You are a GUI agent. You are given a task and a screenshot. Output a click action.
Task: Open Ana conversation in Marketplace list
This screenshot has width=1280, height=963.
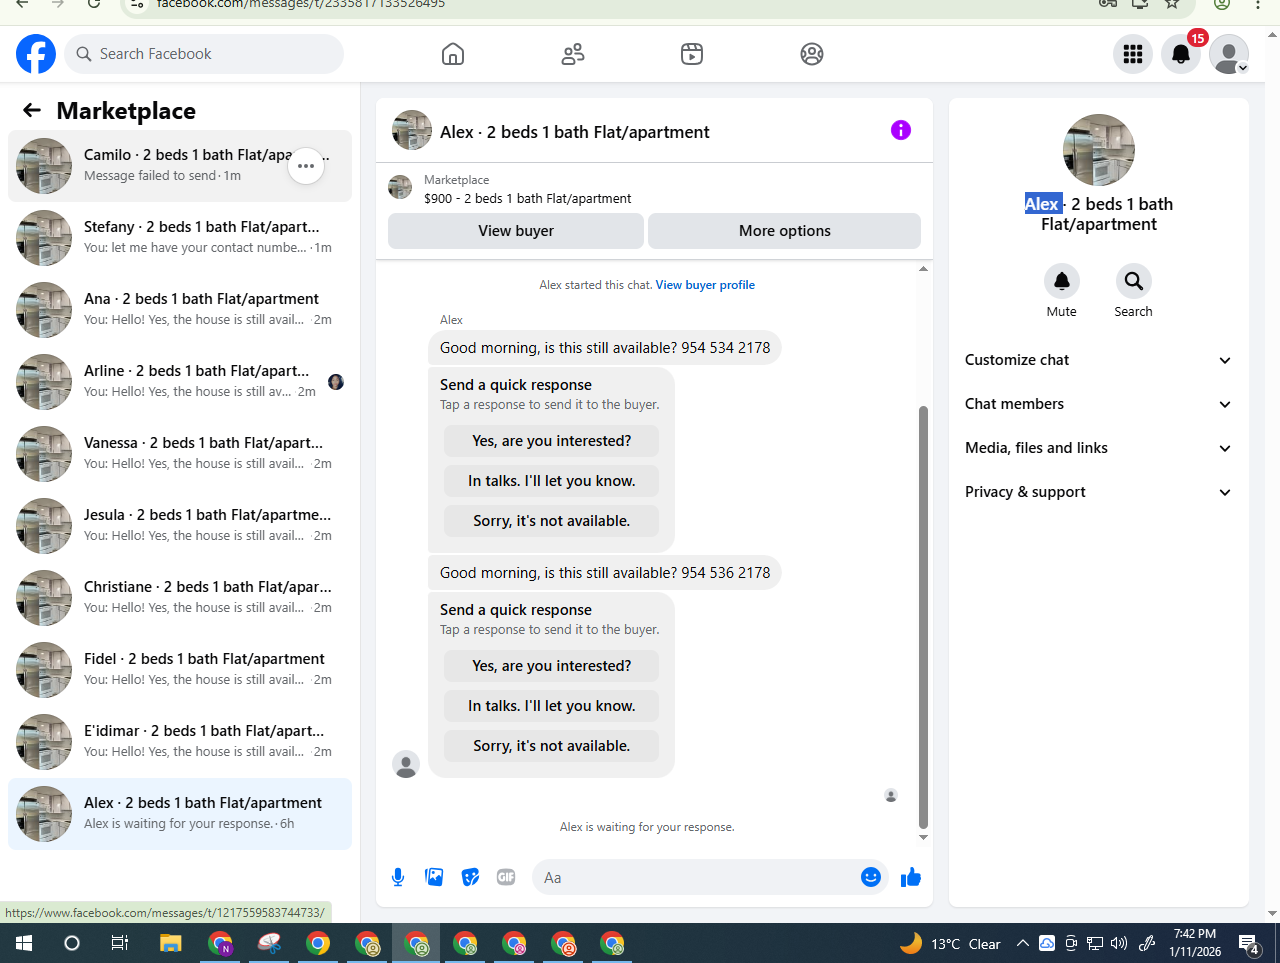(180, 310)
